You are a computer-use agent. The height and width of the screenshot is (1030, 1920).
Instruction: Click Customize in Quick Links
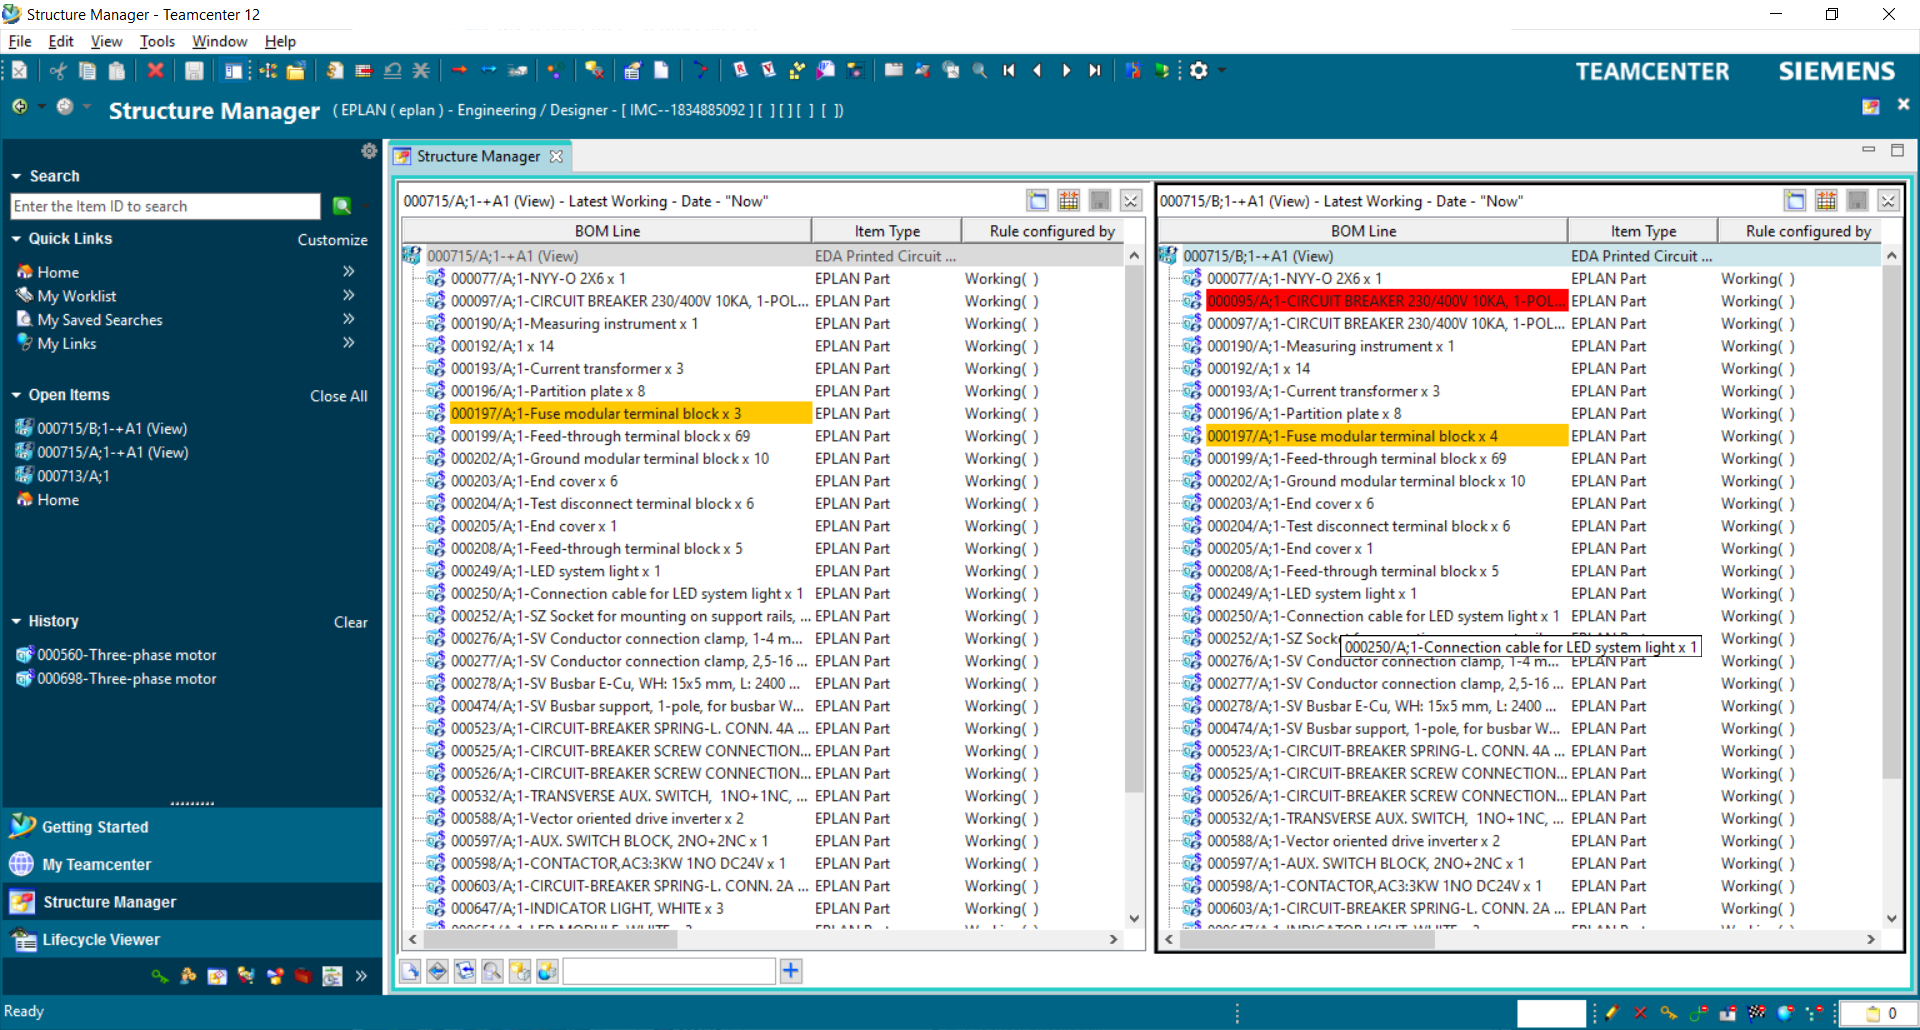tap(332, 240)
